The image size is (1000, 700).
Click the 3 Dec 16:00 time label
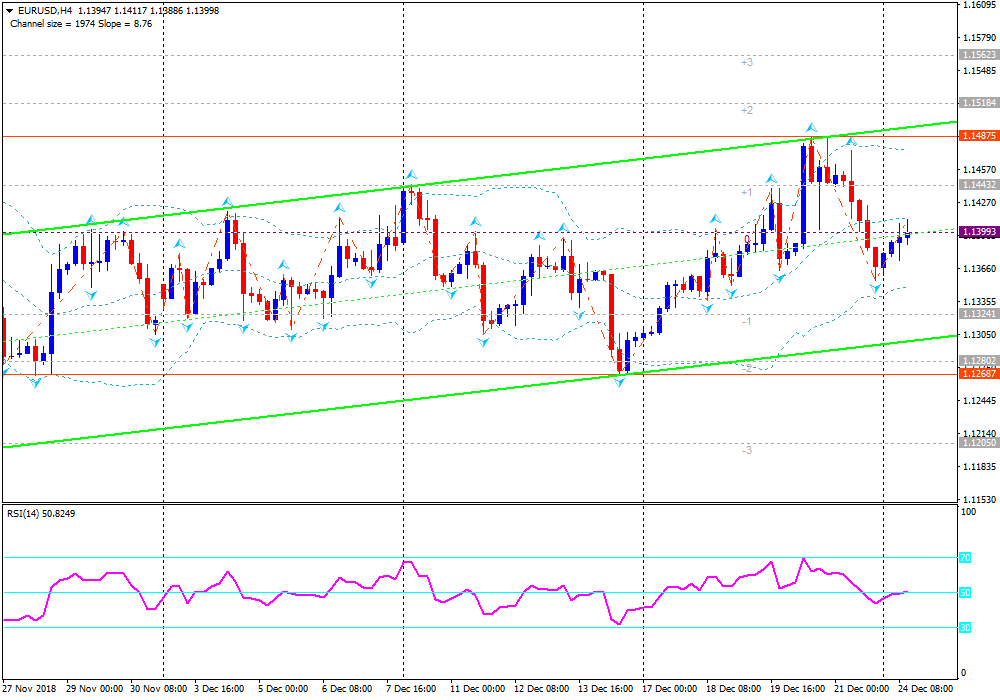[219, 689]
